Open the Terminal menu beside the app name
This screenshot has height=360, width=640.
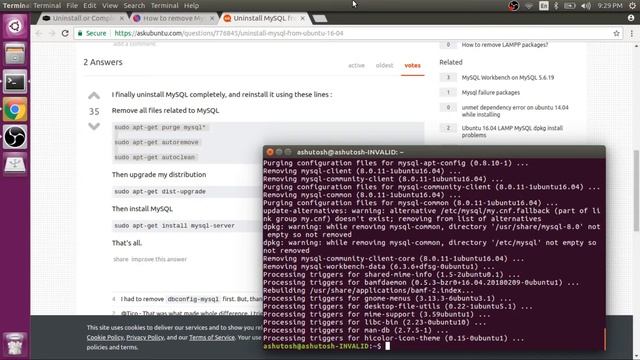[x=47, y=6]
